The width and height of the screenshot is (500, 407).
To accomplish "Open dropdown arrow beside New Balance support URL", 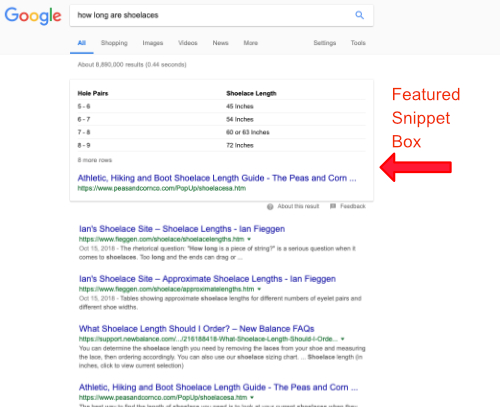I will point(342,339).
